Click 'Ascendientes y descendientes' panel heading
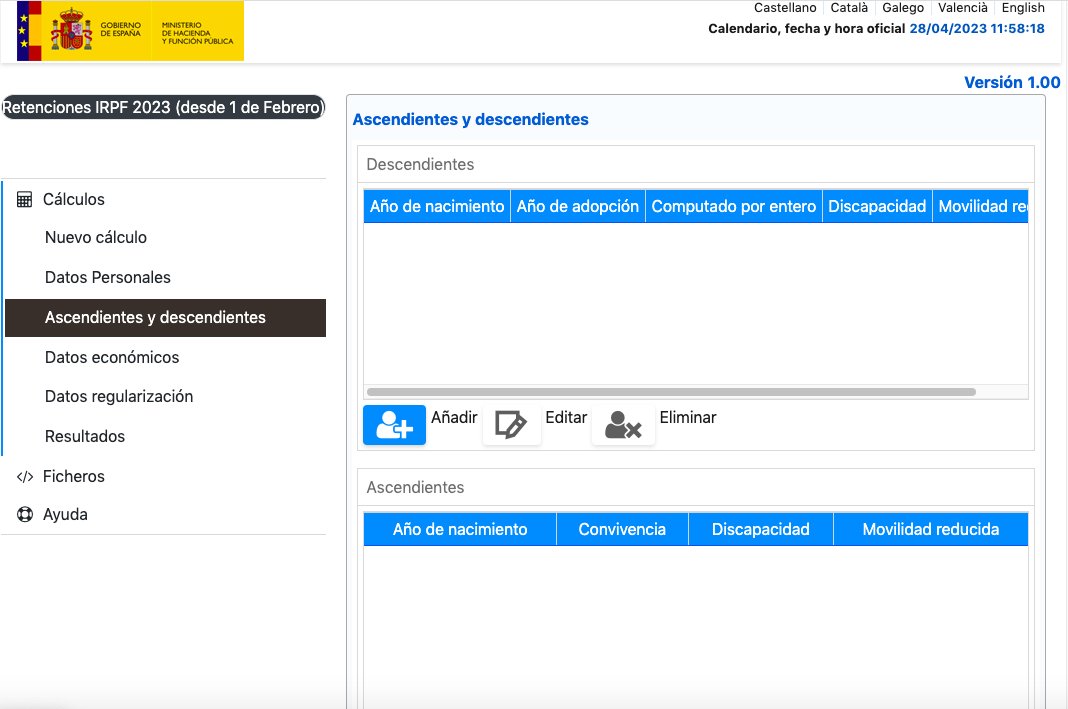 470,119
